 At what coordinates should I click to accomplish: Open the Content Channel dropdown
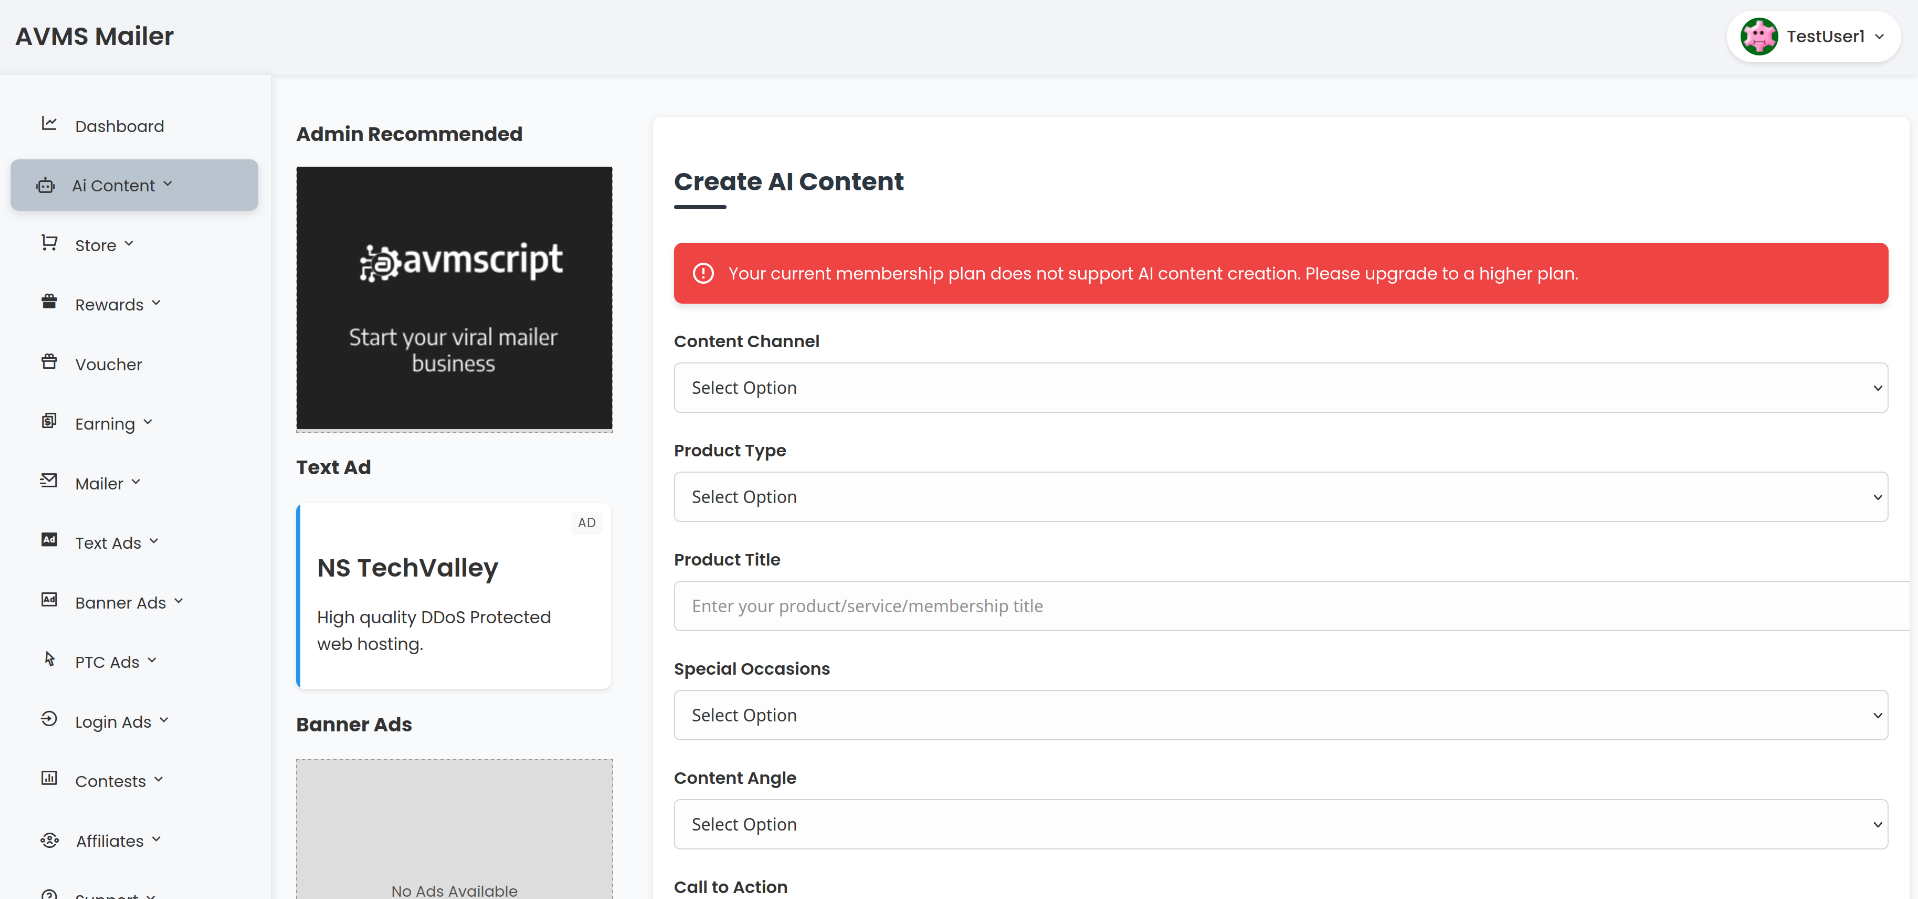(1280, 388)
